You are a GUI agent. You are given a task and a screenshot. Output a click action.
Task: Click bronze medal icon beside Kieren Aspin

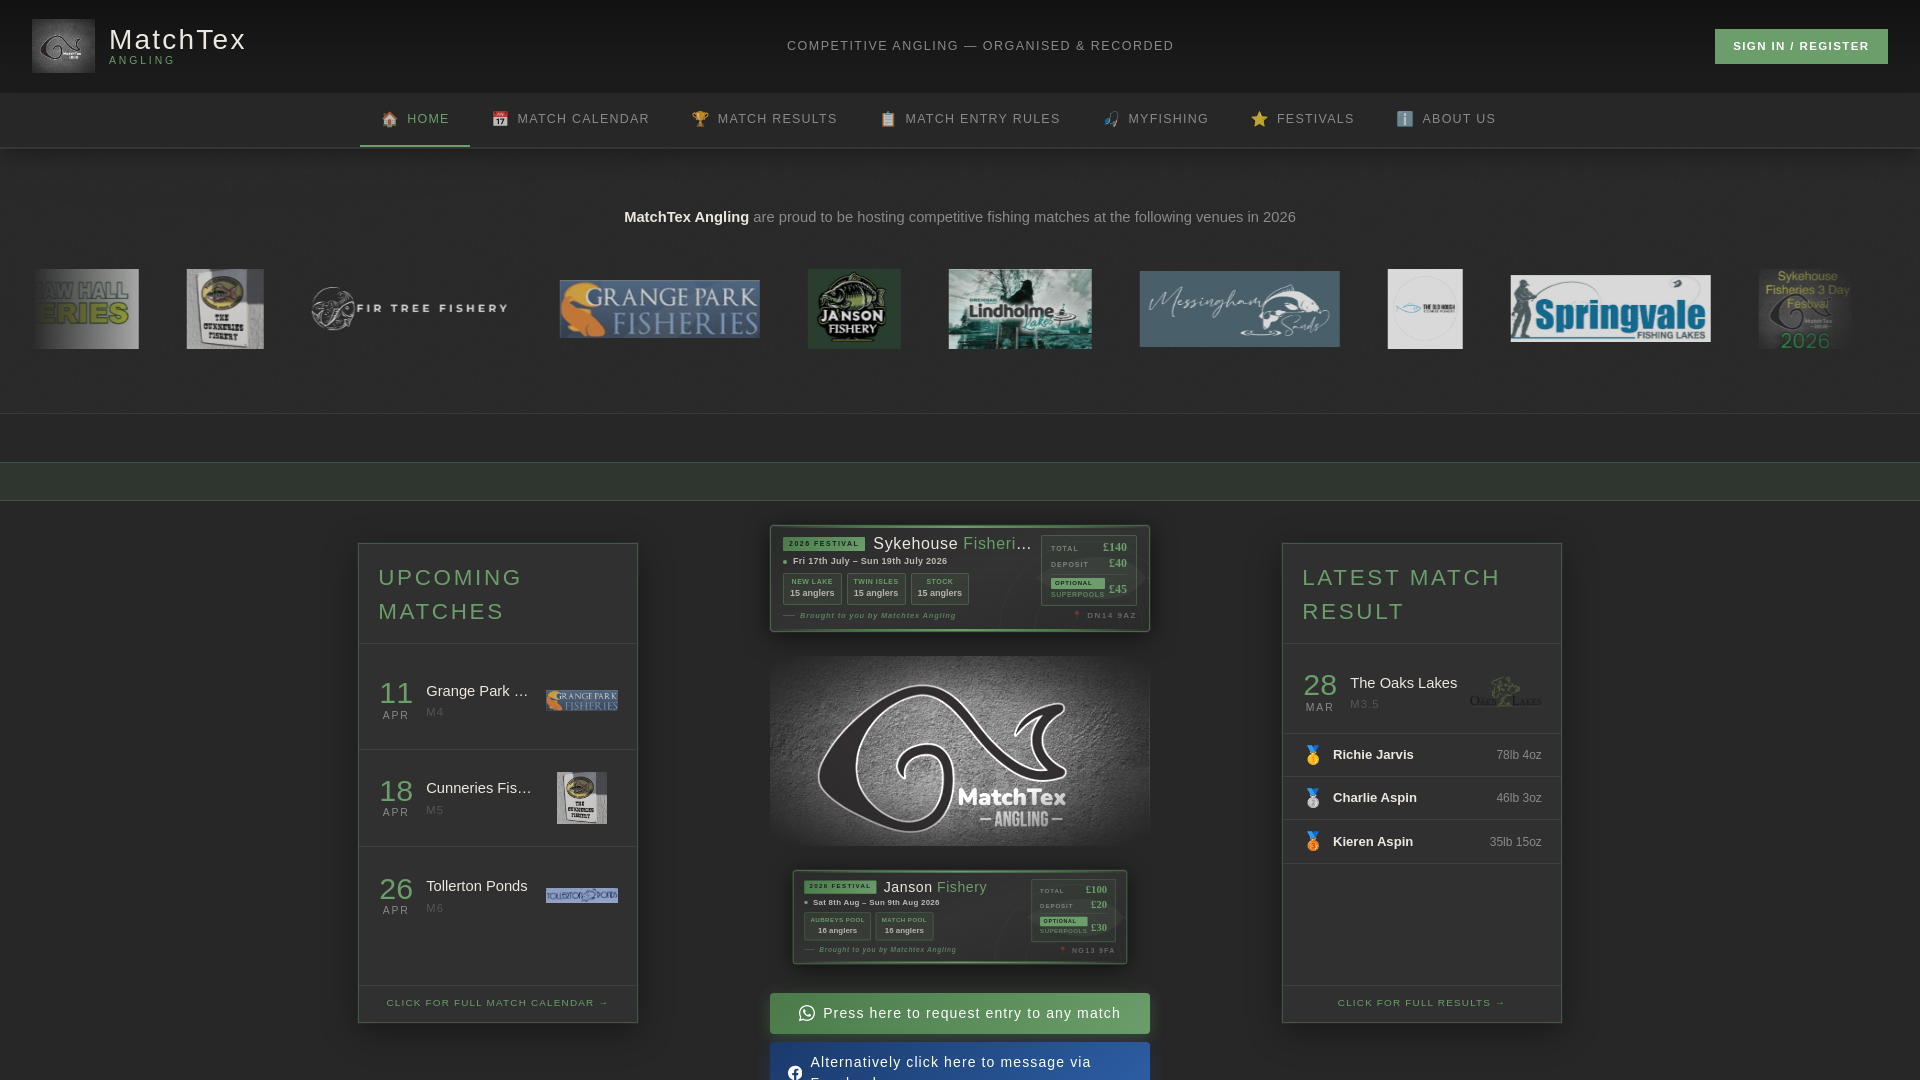point(1313,842)
